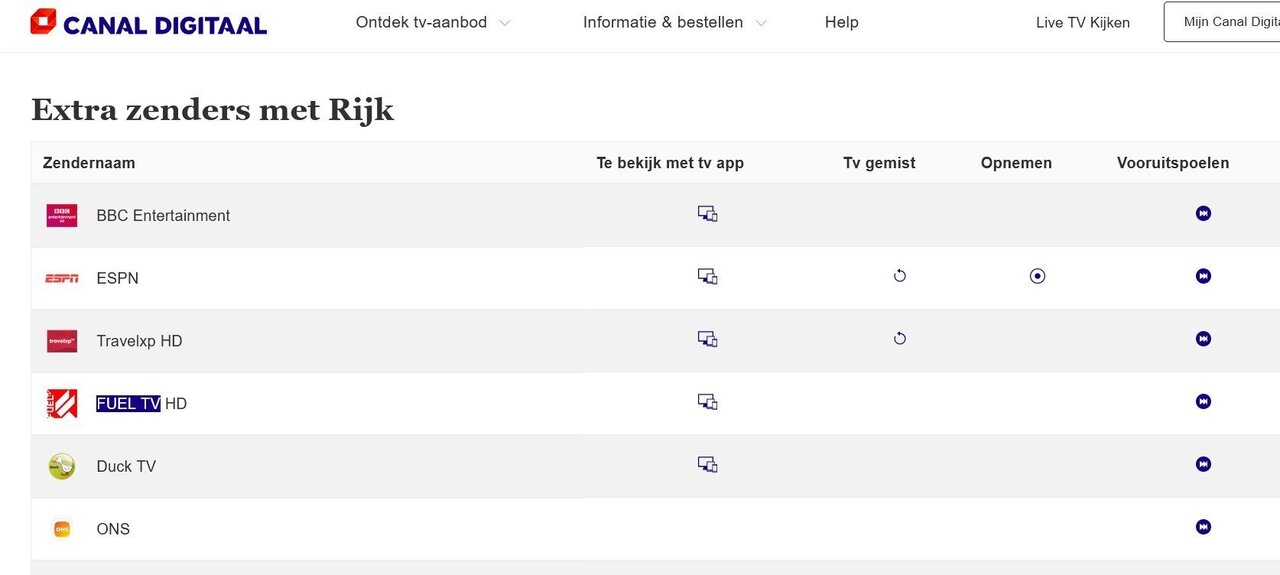Click the FUEL TV channel logo
Viewport: 1280px width, 575px height.
62,403
